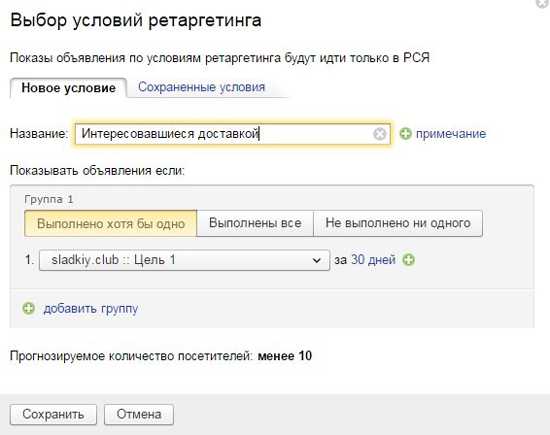Click the добавить группу link

(91, 309)
